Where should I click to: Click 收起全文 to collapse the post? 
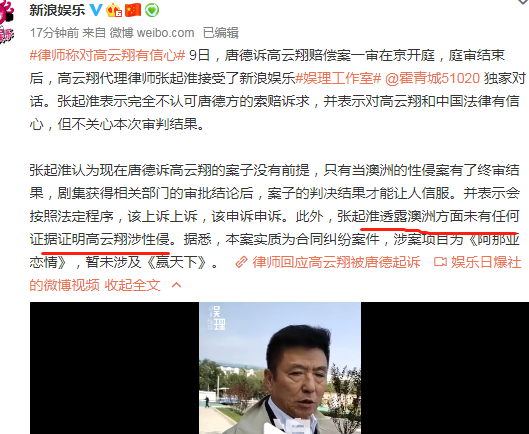pyautogui.click(x=133, y=286)
